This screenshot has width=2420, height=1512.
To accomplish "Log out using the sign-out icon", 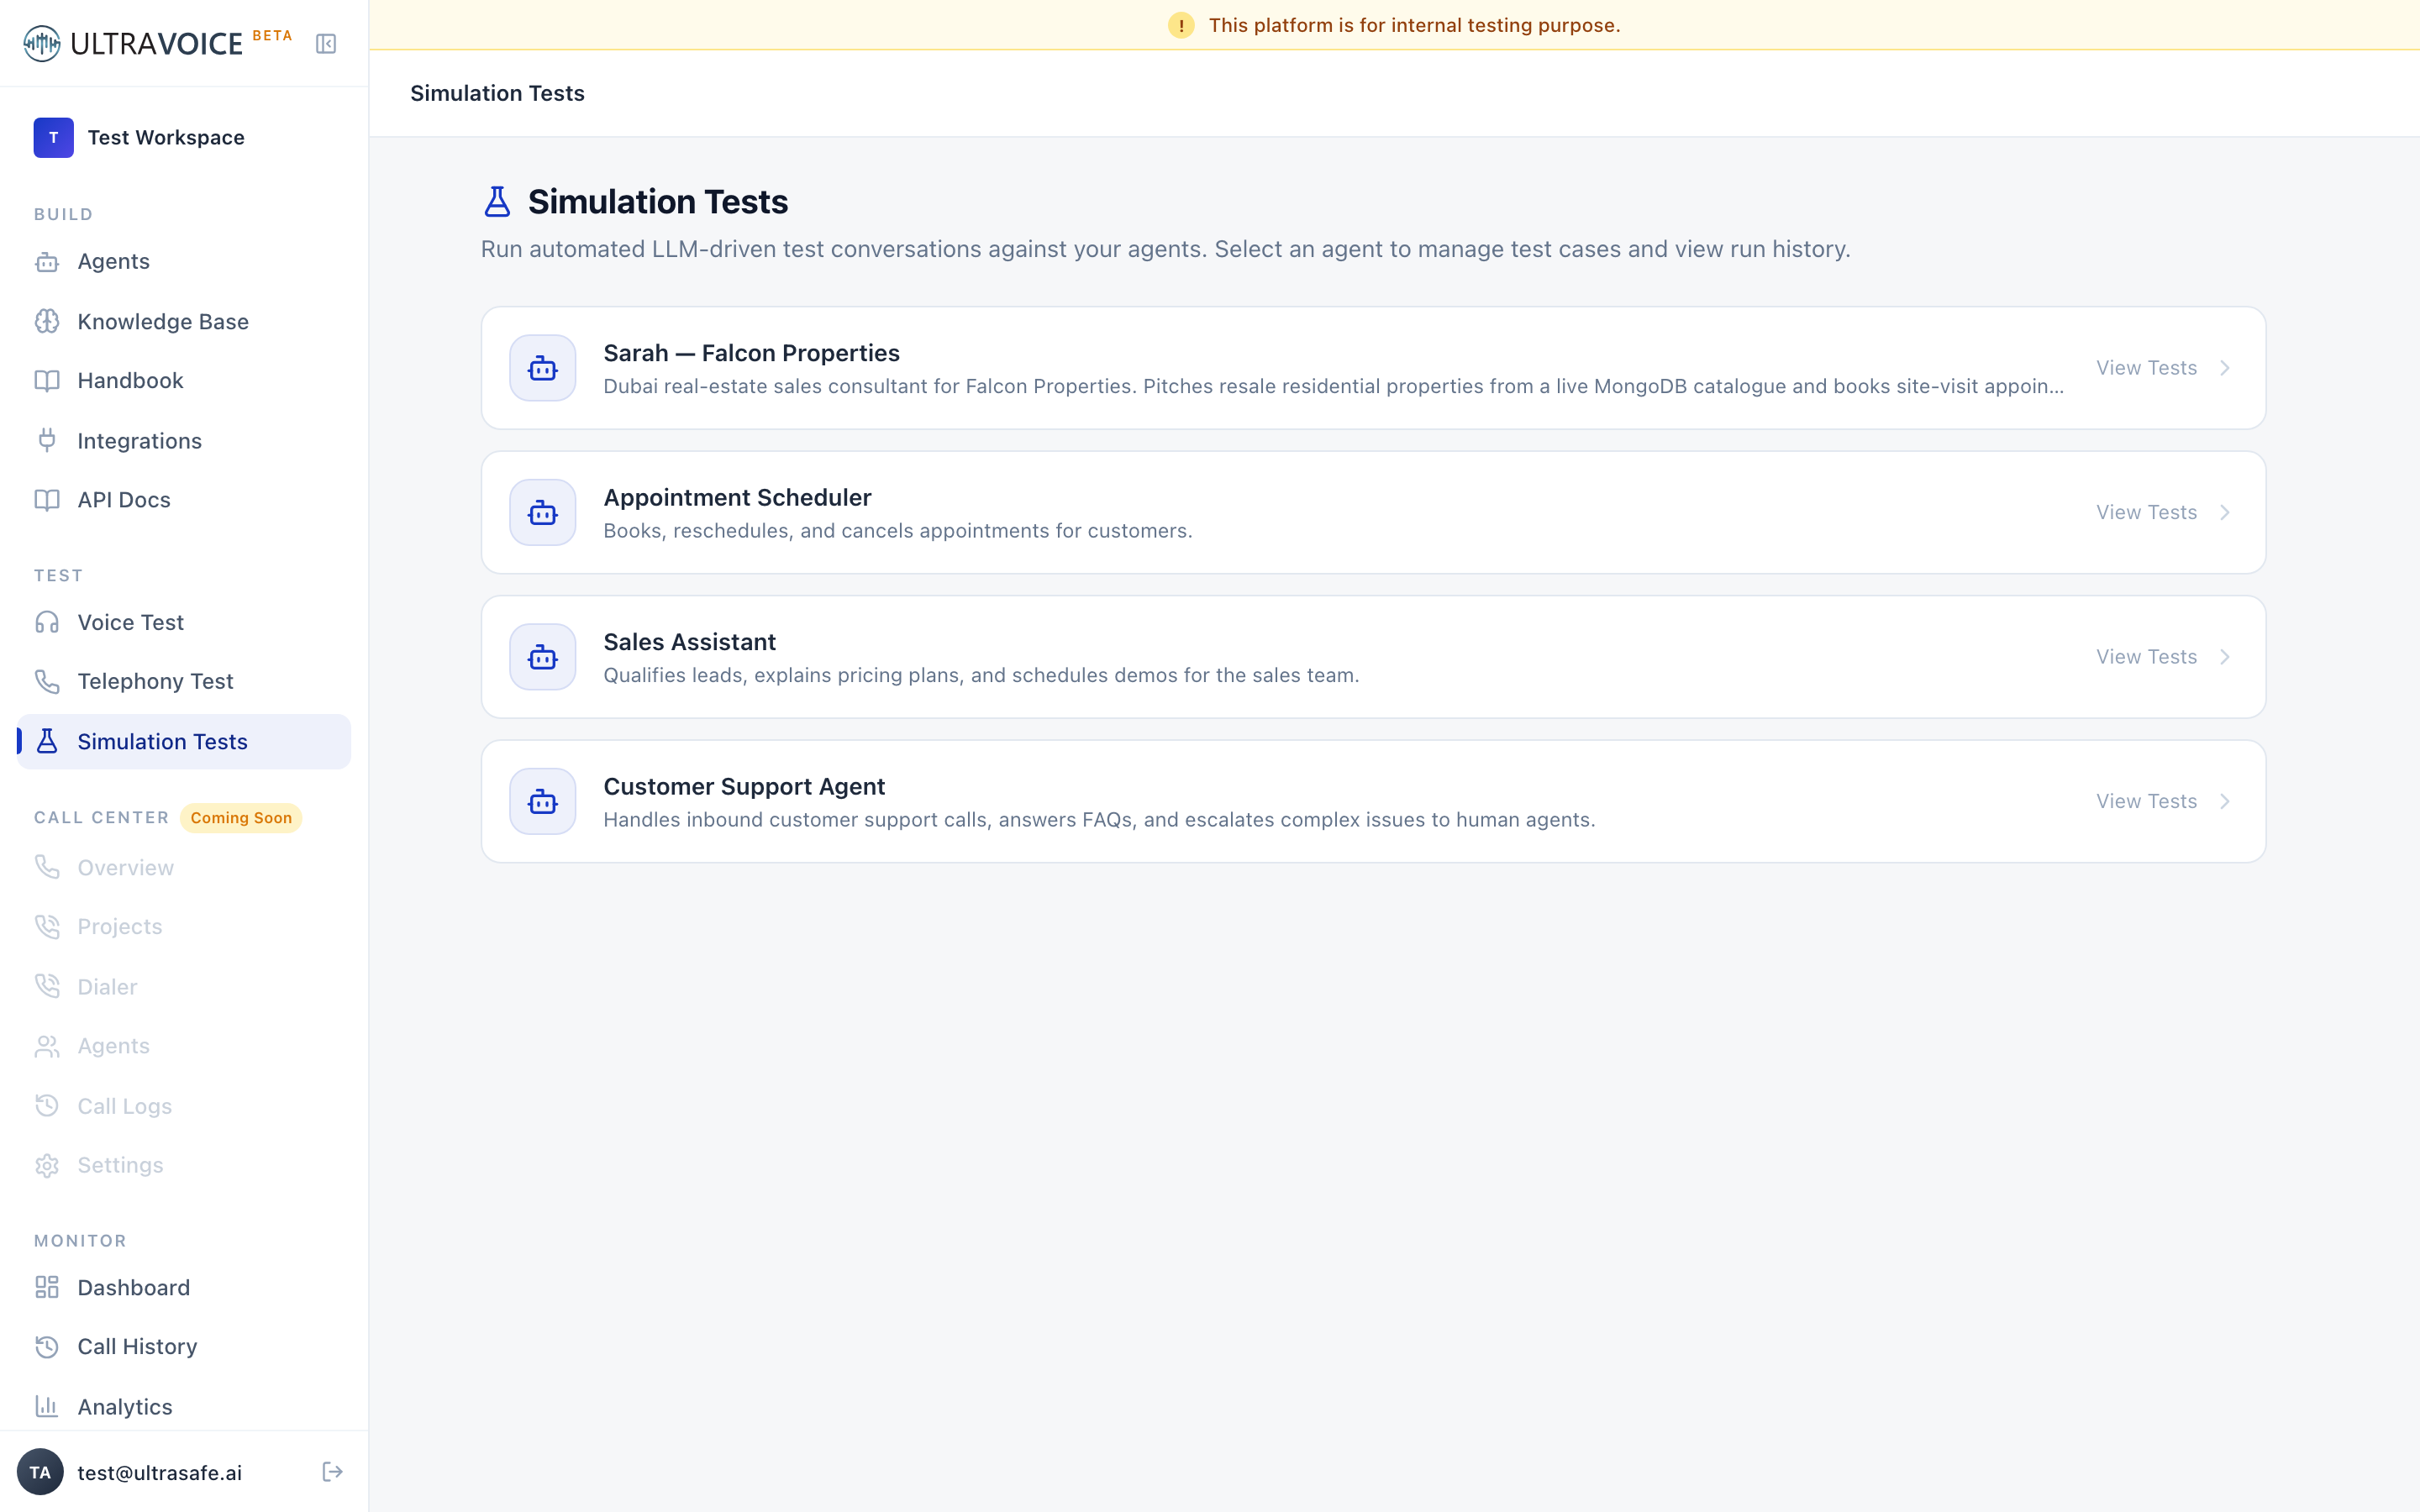I will (333, 1471).
